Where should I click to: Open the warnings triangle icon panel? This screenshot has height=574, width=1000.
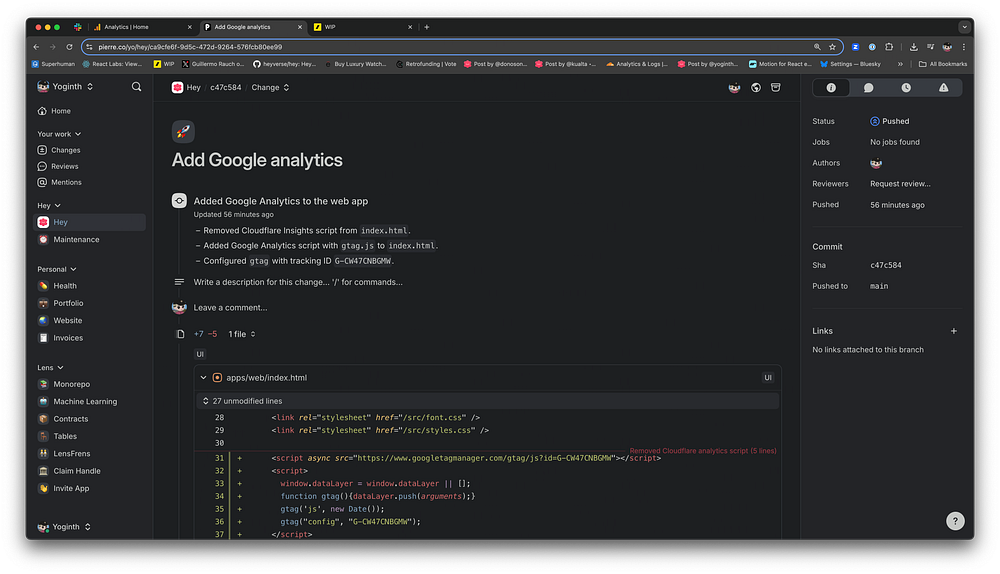click(943, 88)
